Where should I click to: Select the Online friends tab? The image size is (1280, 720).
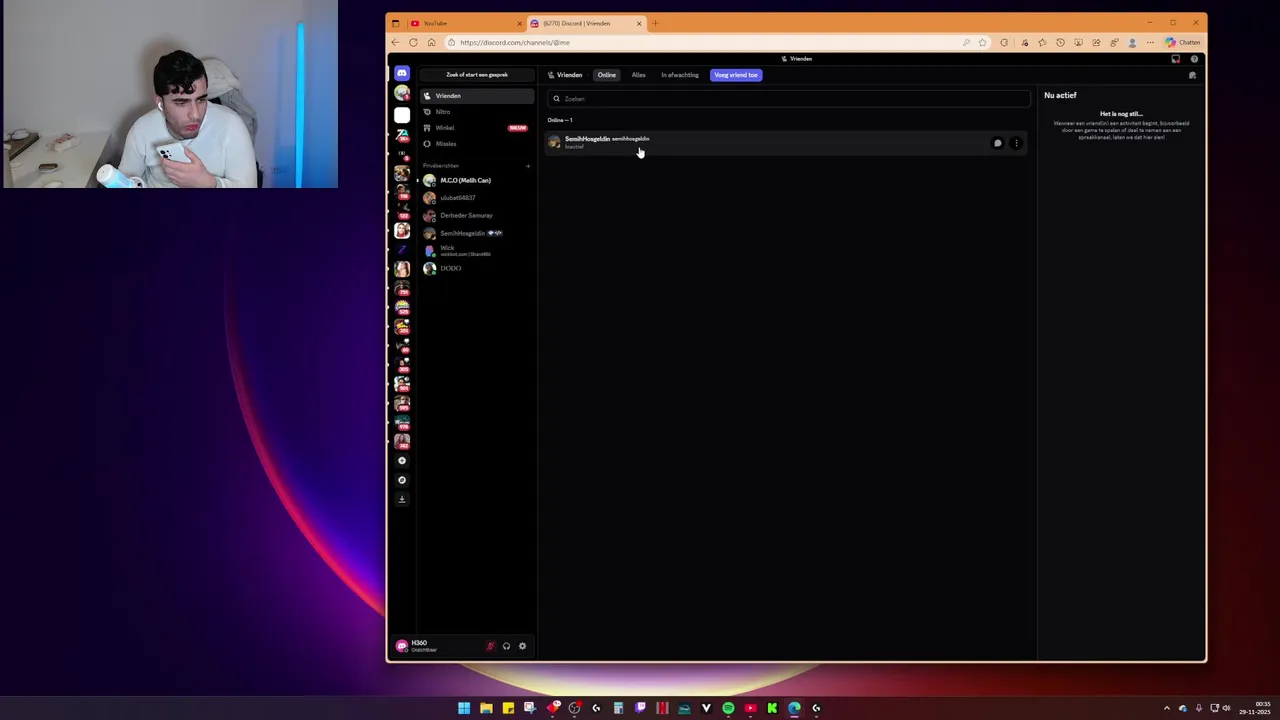coord(607,75)
